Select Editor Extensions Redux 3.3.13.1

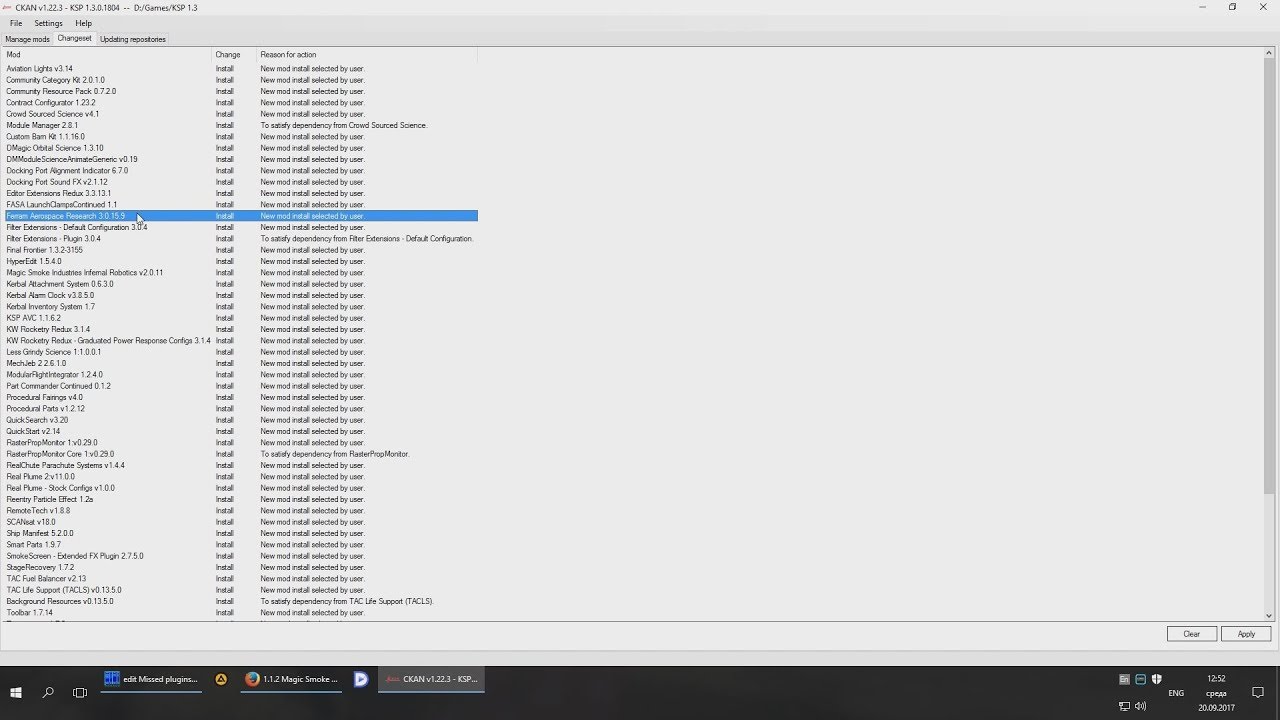(240, 193)
